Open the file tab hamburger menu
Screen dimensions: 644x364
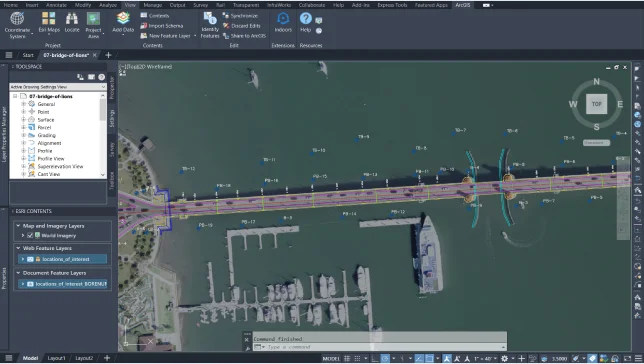(x=9, y=55)
